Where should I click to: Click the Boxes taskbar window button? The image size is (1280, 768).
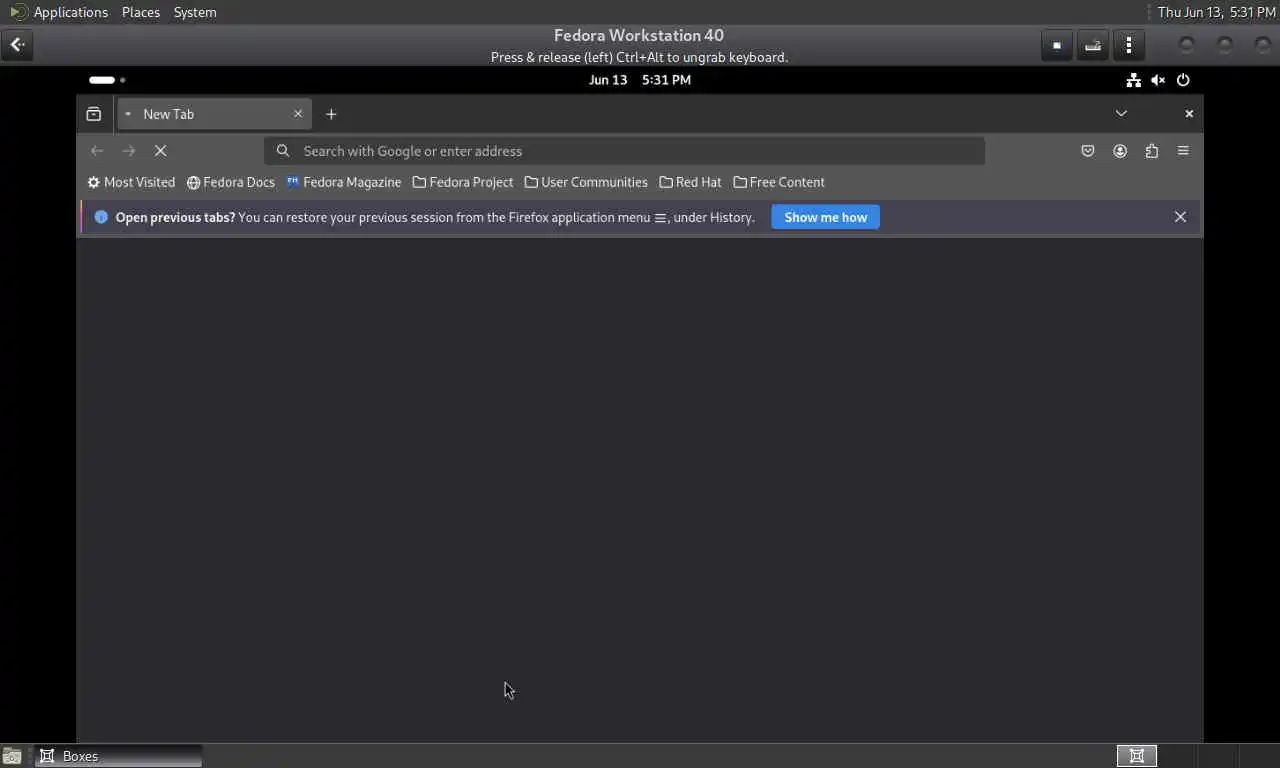(119, 756)
